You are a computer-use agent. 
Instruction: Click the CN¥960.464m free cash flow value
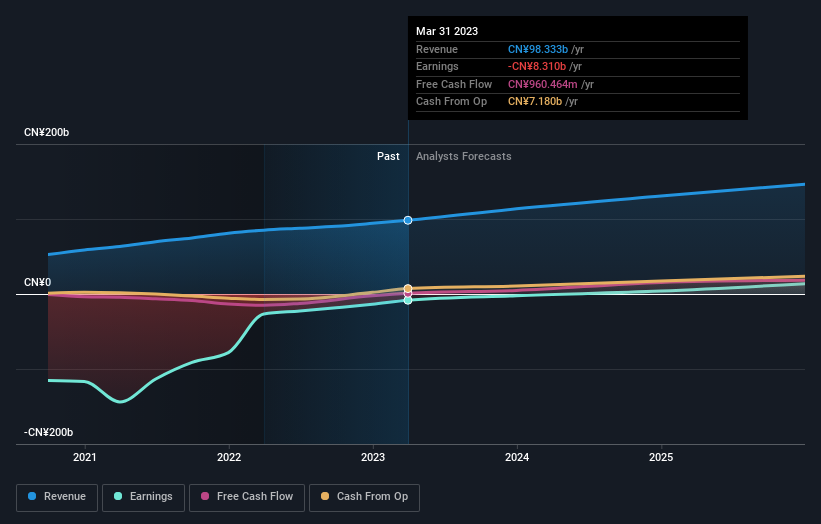pos(542,84)
